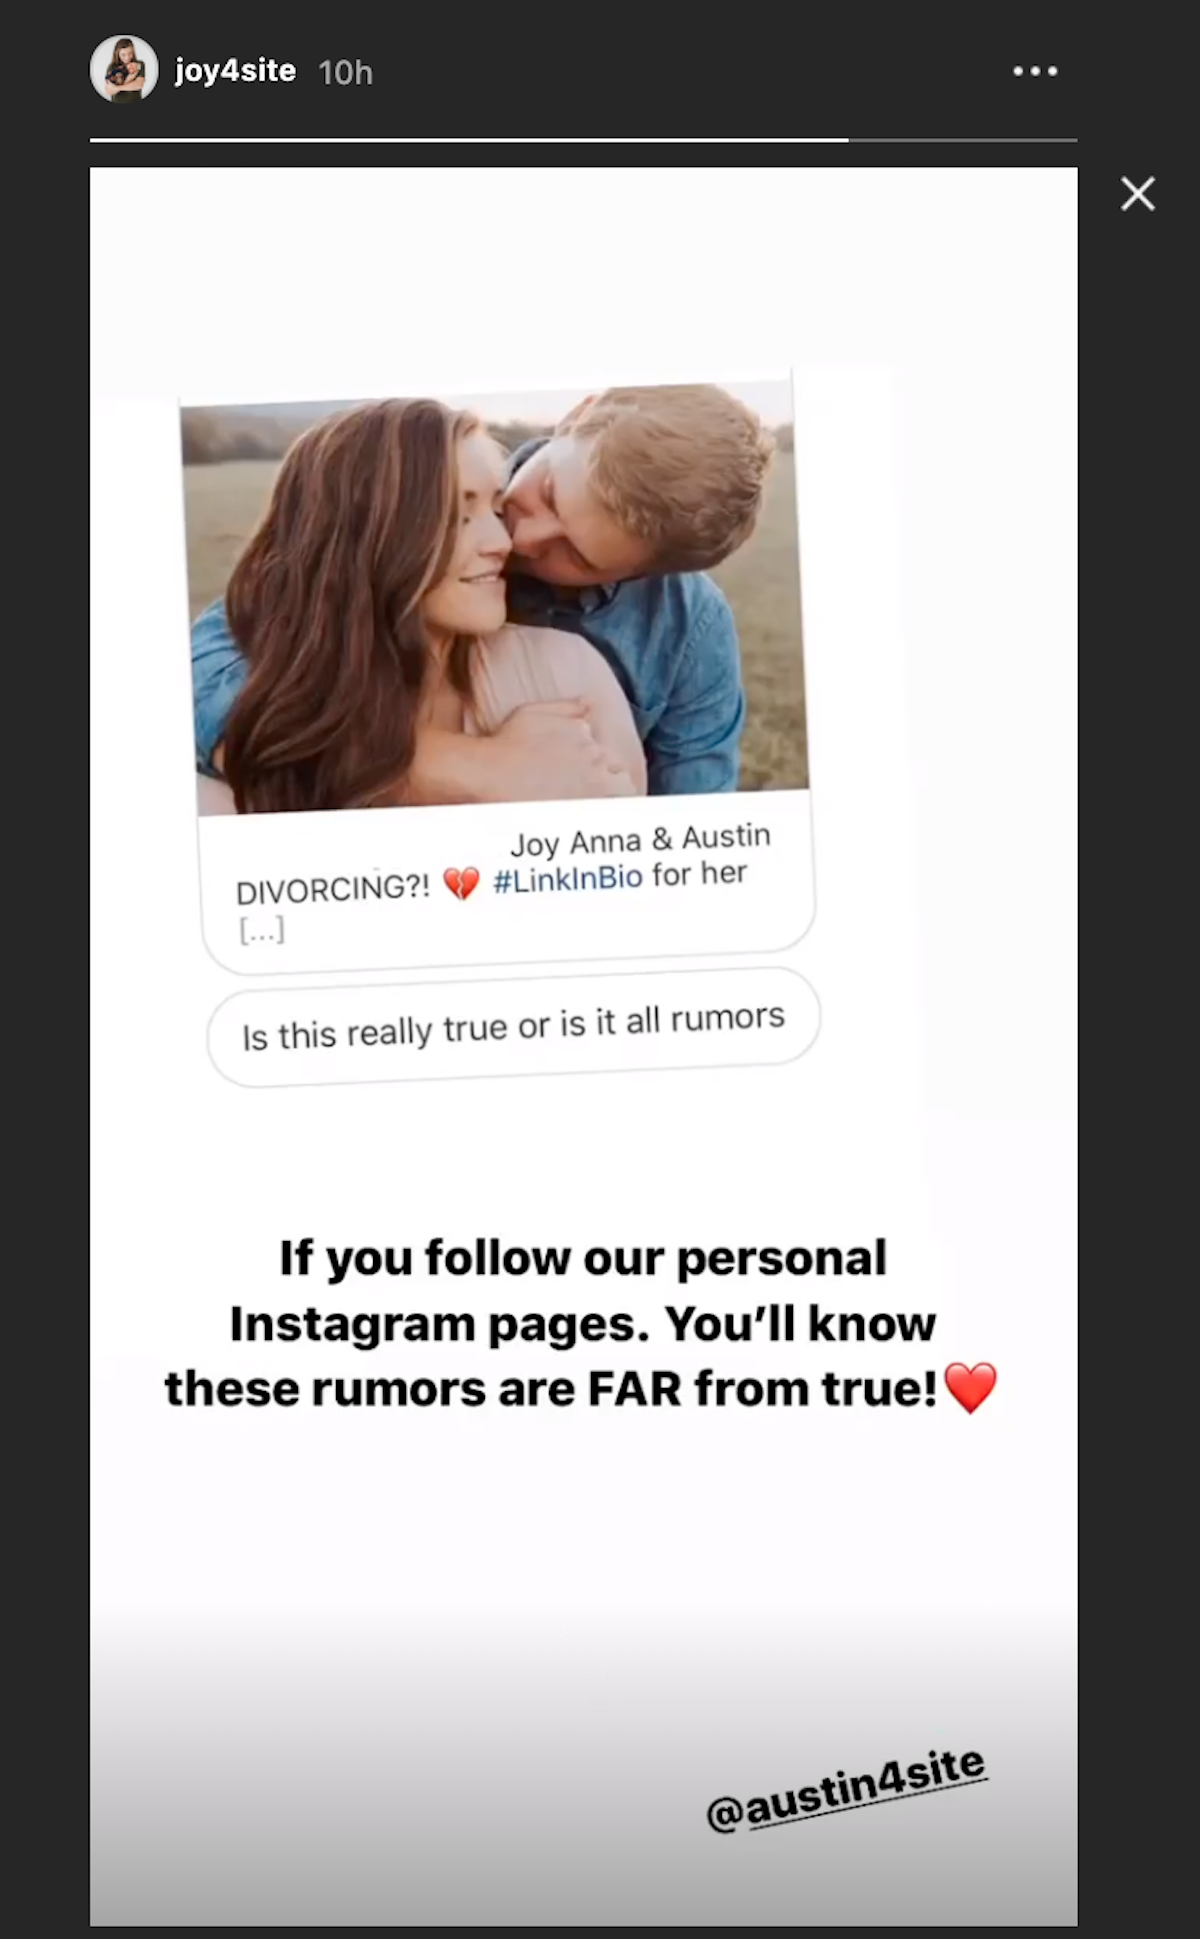
Task: Click the "DIVORCING?!" caption text
Action: pyautogui.click(x=332, y=888)
